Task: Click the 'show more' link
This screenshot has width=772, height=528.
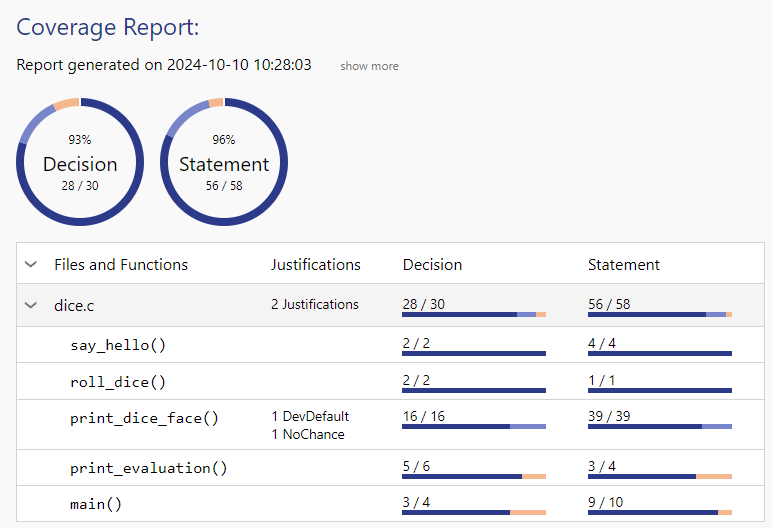Action: [x=369, y=66]
